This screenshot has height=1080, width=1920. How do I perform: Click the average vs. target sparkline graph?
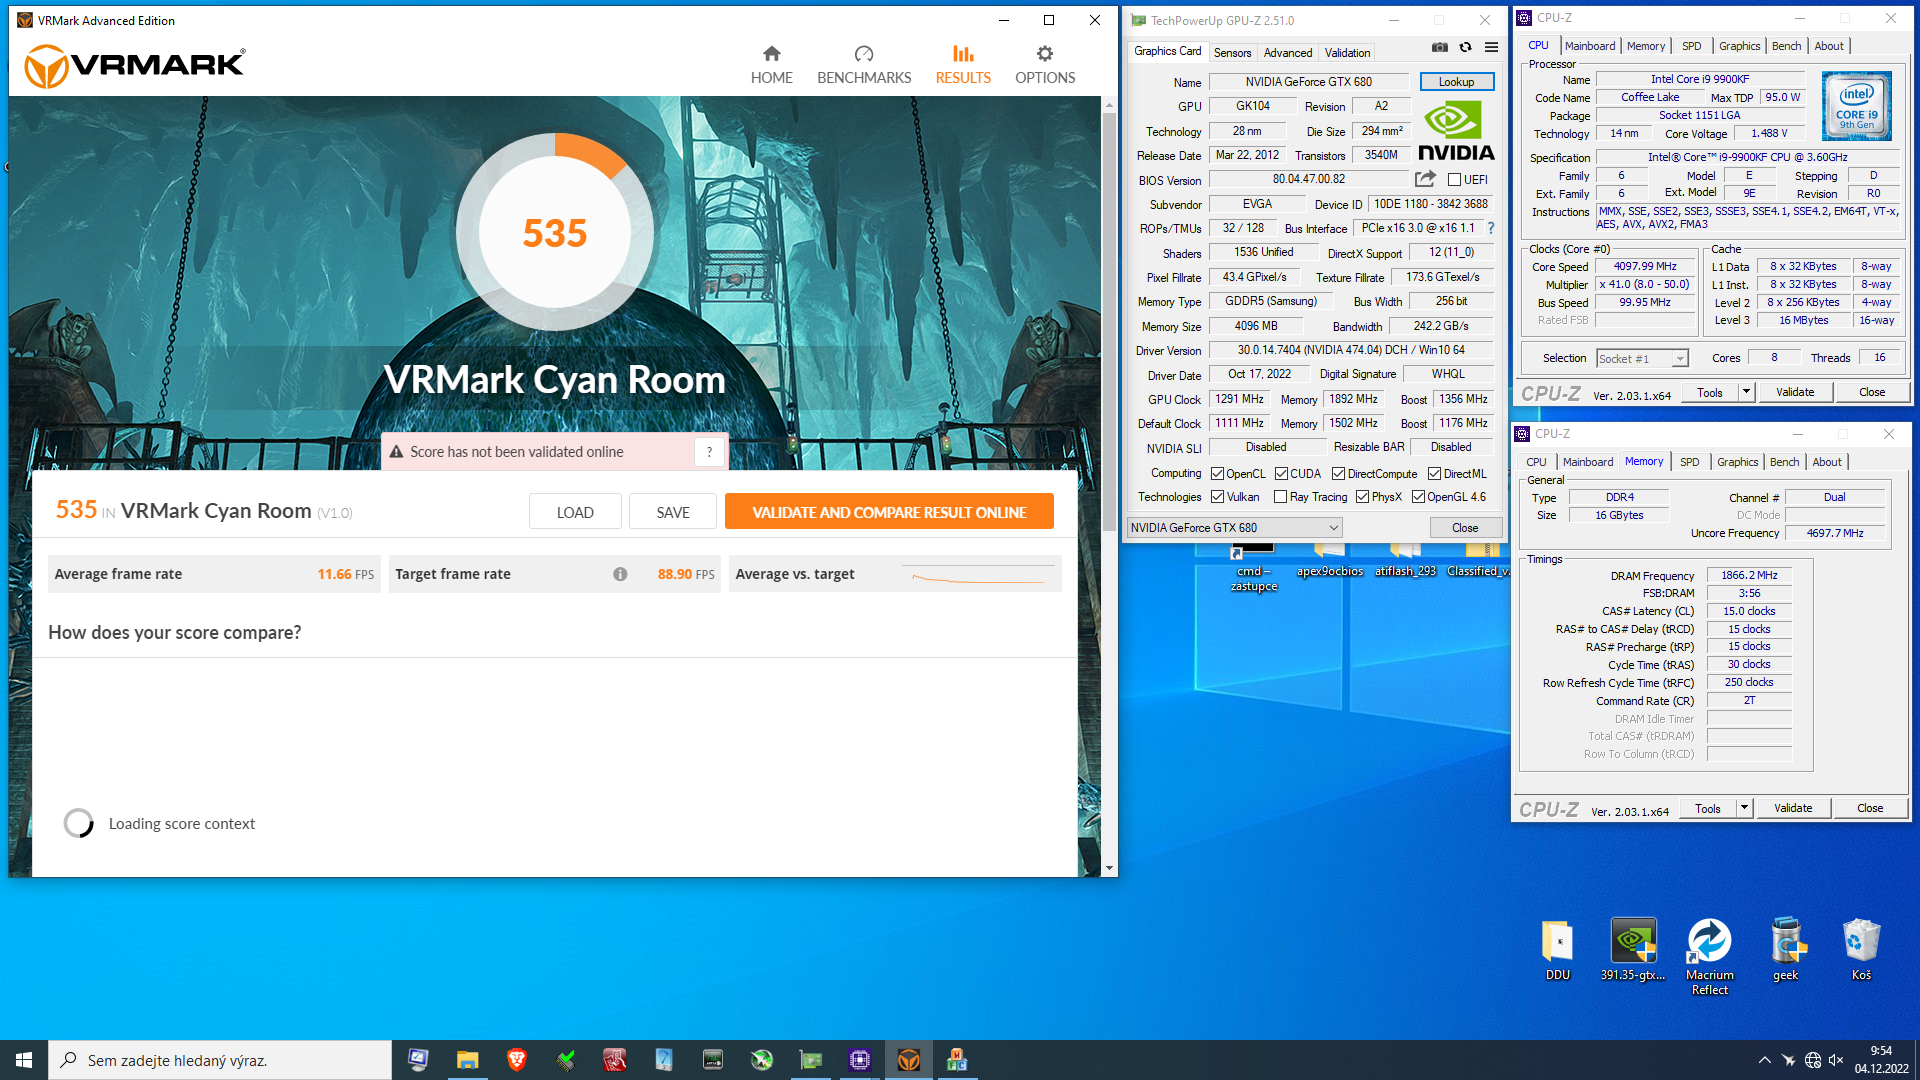978,575
